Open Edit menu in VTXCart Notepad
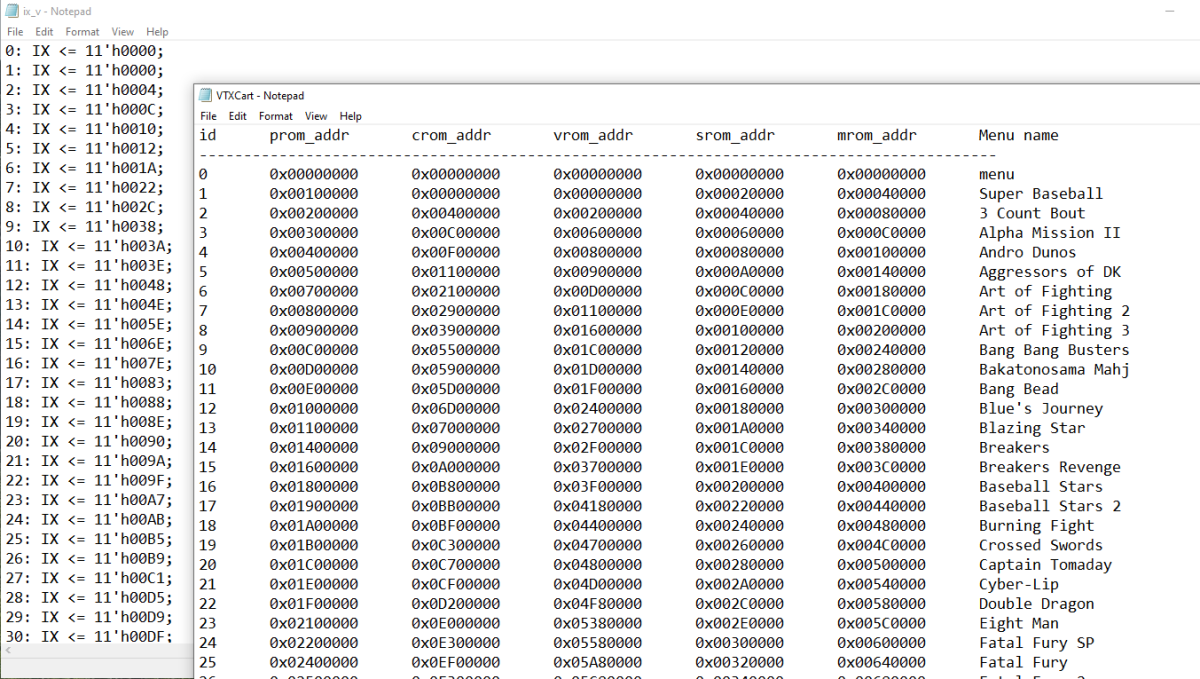The height and width of the screenshot is (679, 1200). tap(237, 116)
